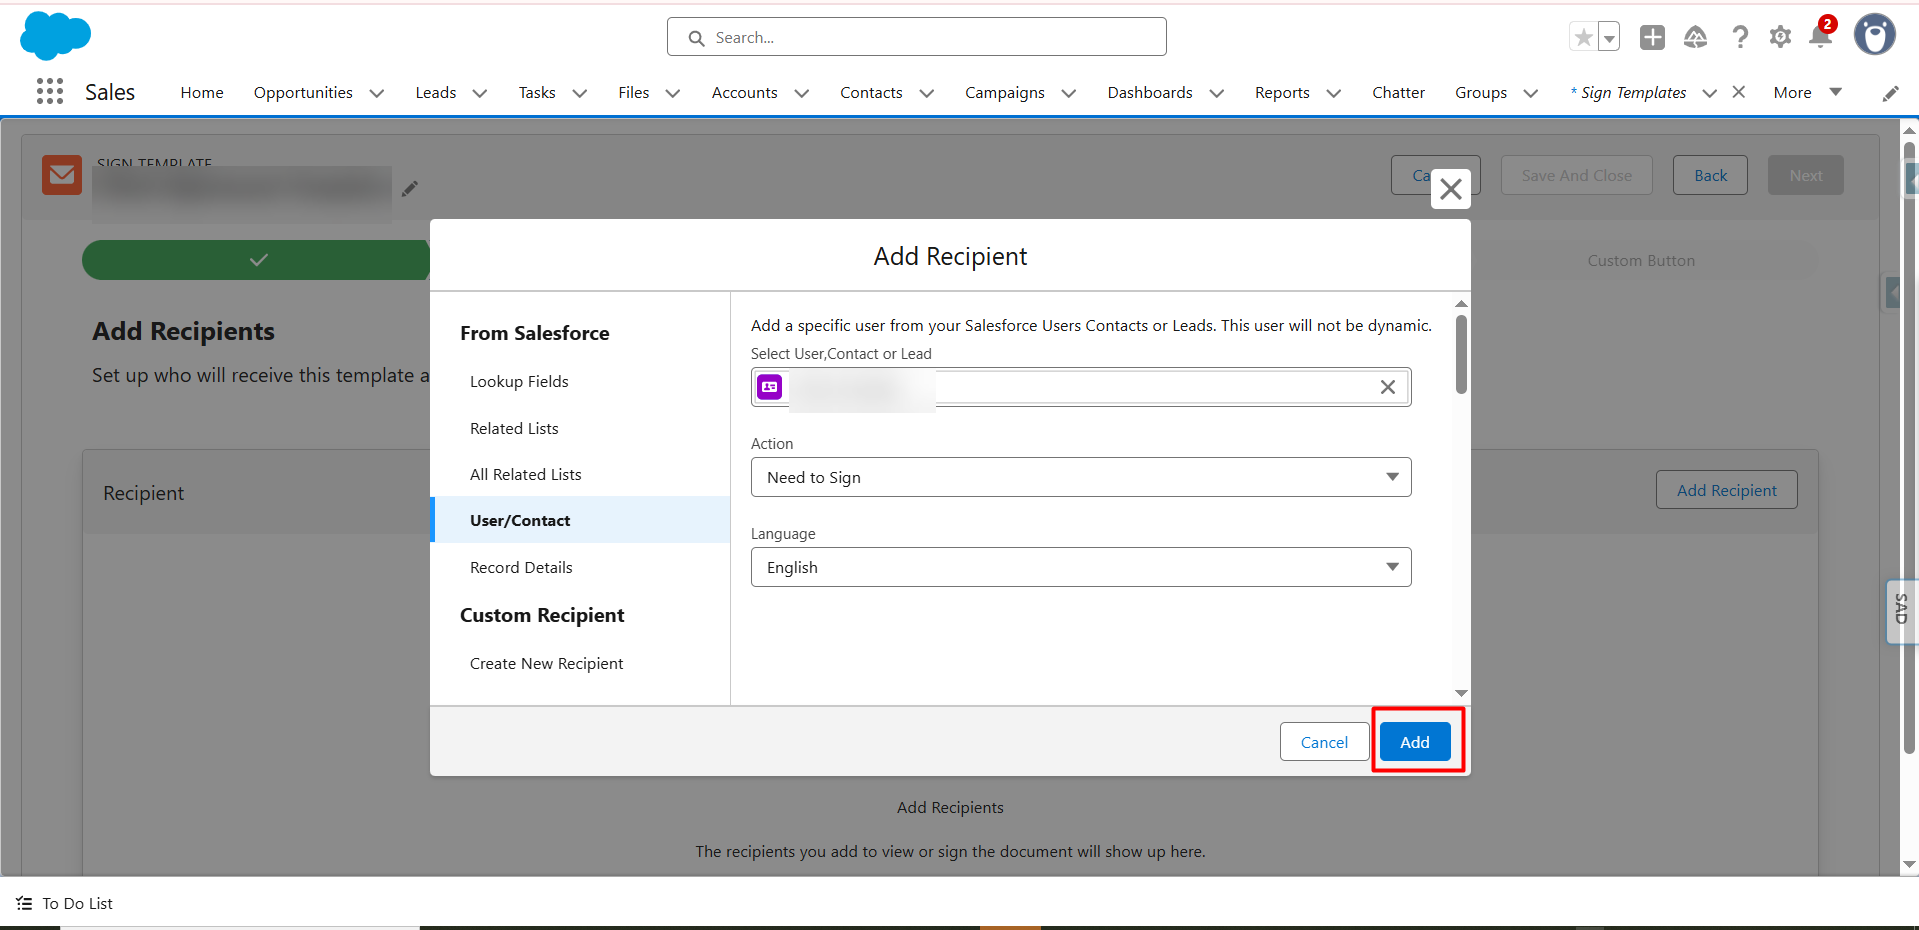The image size is (1919, 930).
Task: Click the global Search field
Action: (916, 37)
